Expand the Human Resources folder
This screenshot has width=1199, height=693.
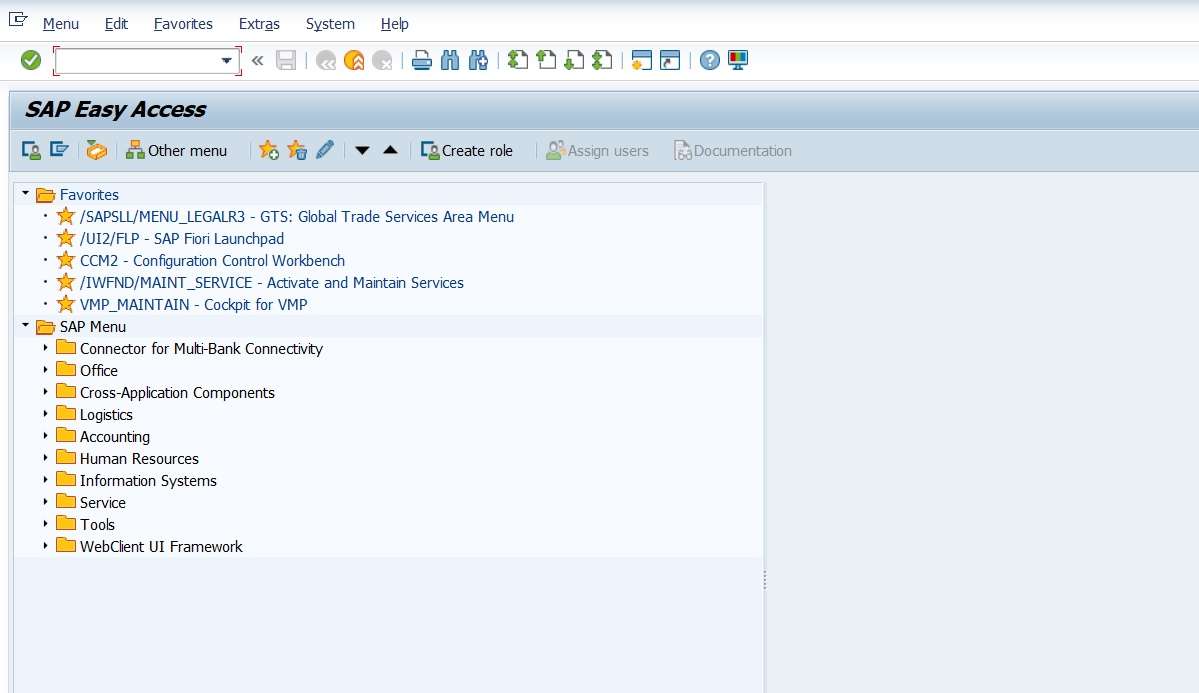click(x=45, y=457)
